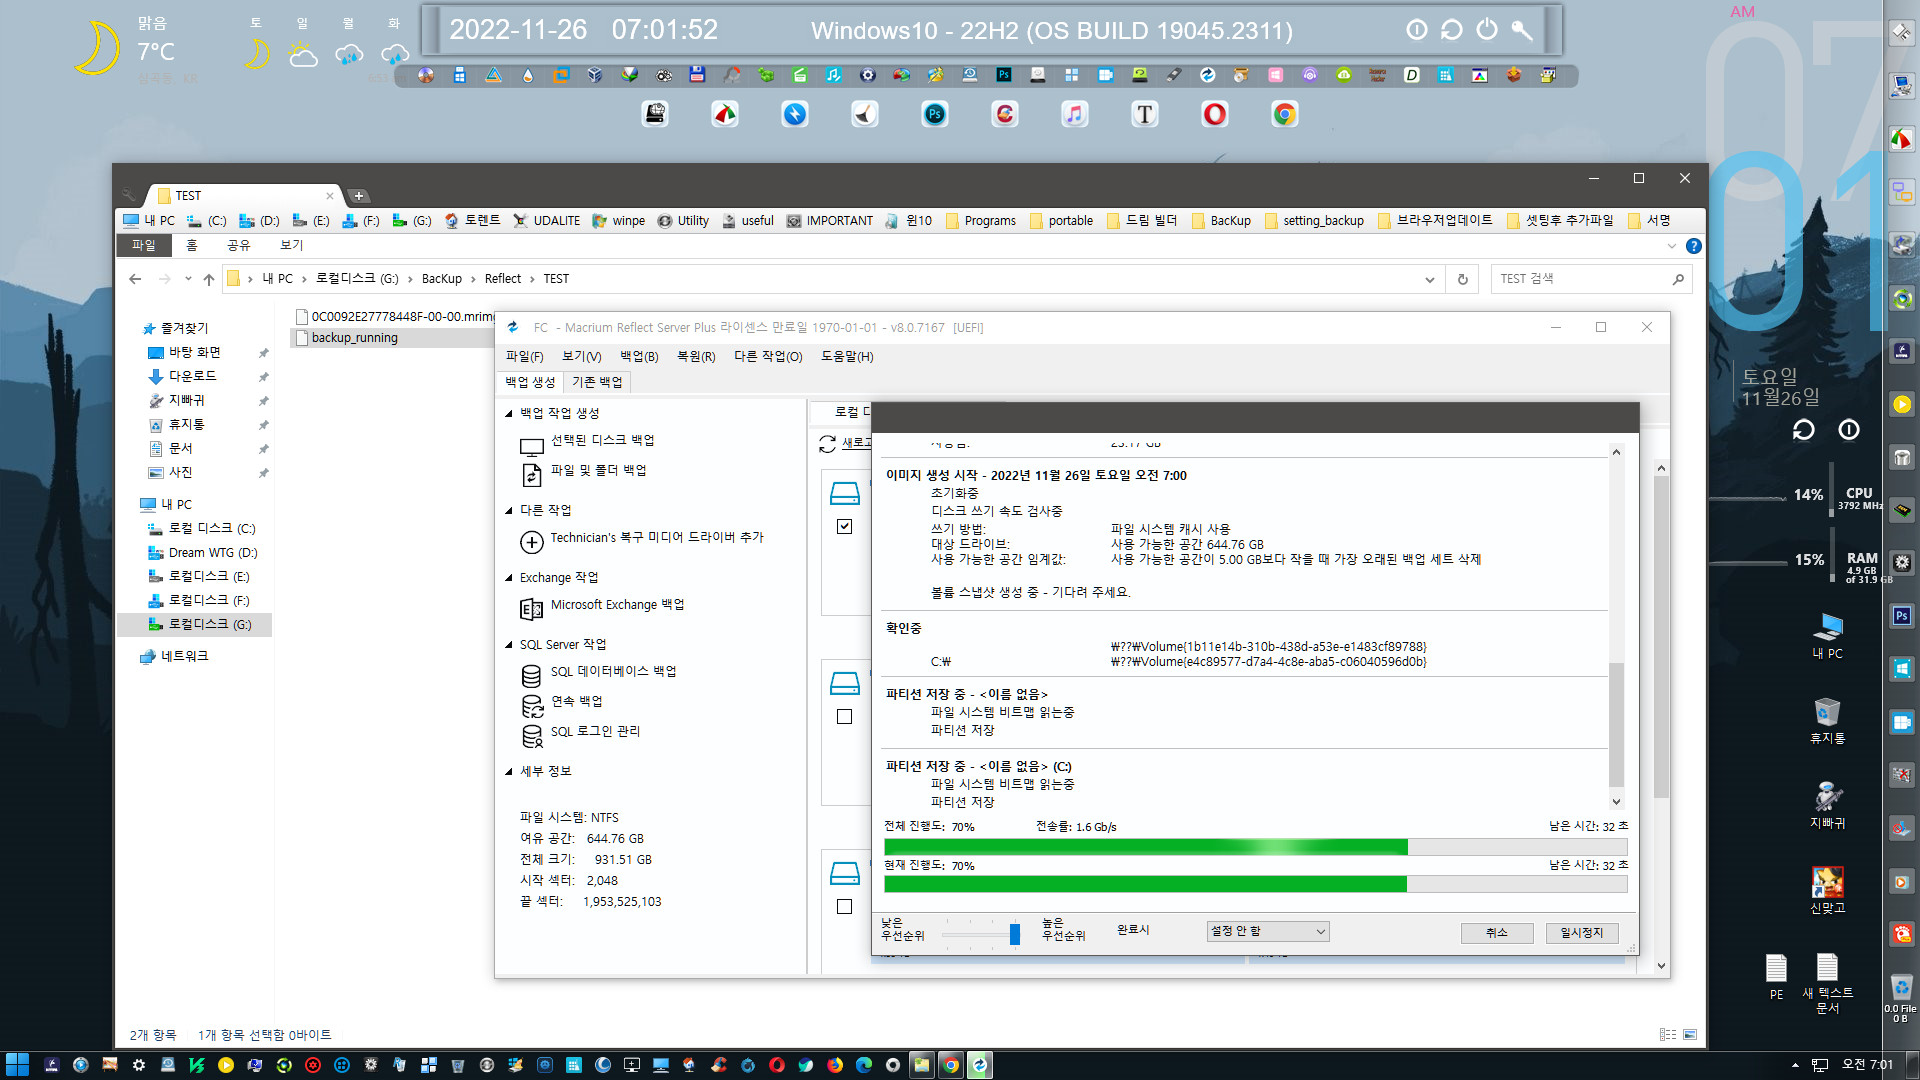Viewport: 1920px width, 1080px height.
Task: Click the selected disk backup icon
Action: pyautogui.click(x=532, y=445)
